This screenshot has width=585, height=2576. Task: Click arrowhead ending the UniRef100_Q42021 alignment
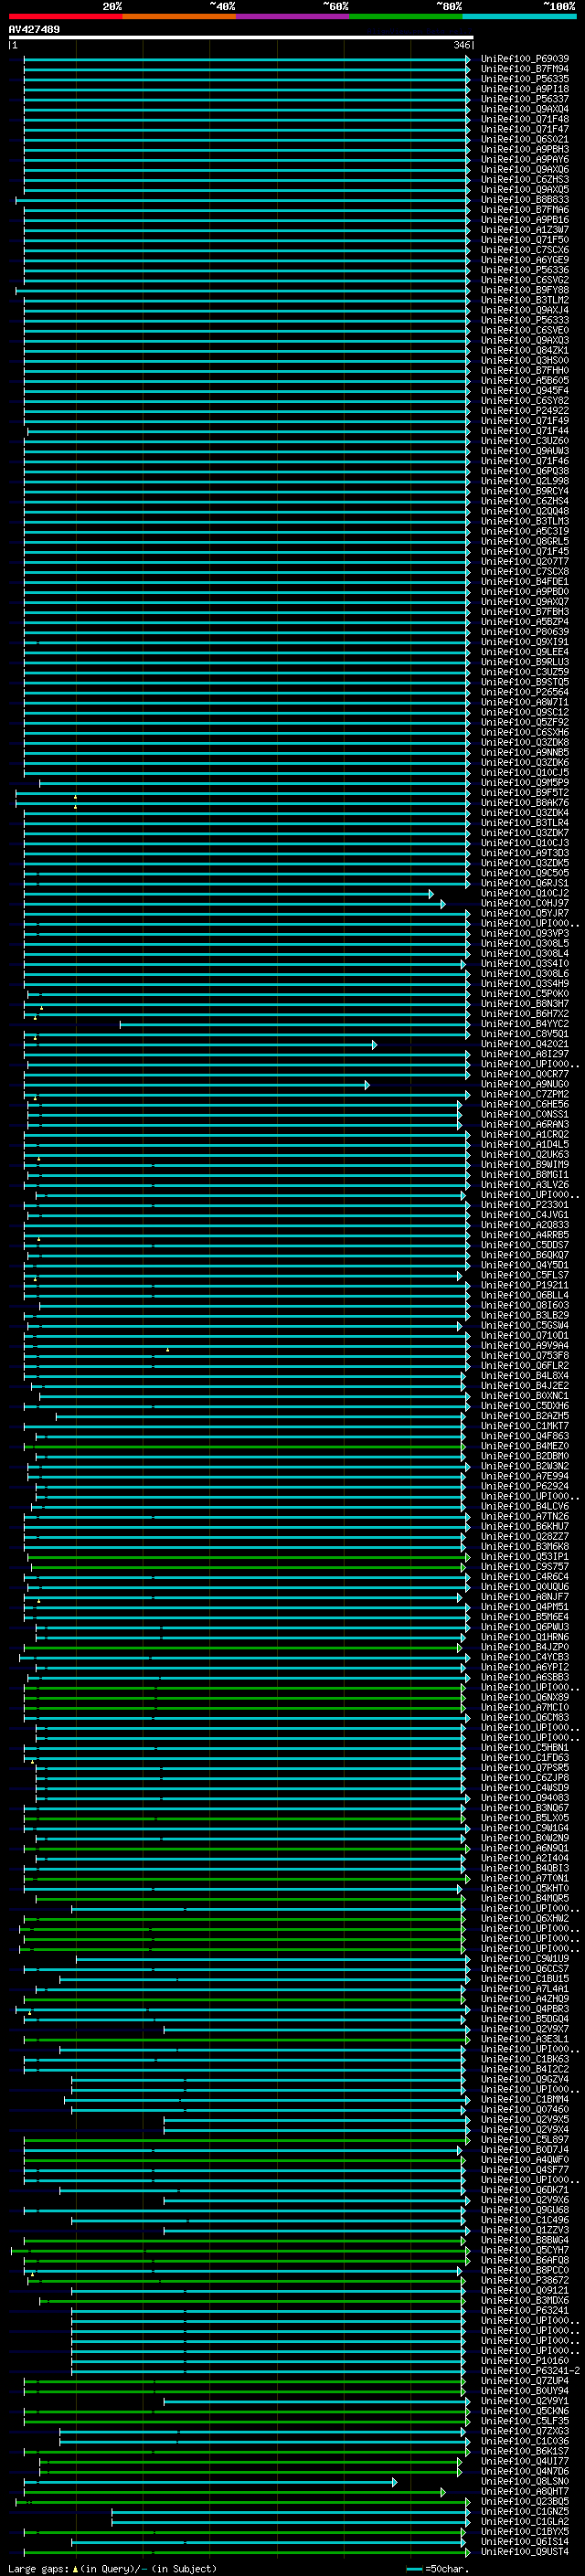coord(374,1045)
